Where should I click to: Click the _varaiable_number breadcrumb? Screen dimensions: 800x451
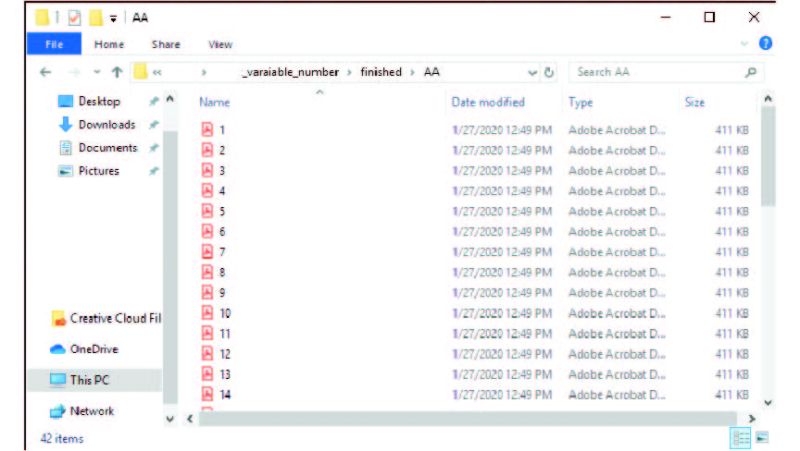[290, 72]
